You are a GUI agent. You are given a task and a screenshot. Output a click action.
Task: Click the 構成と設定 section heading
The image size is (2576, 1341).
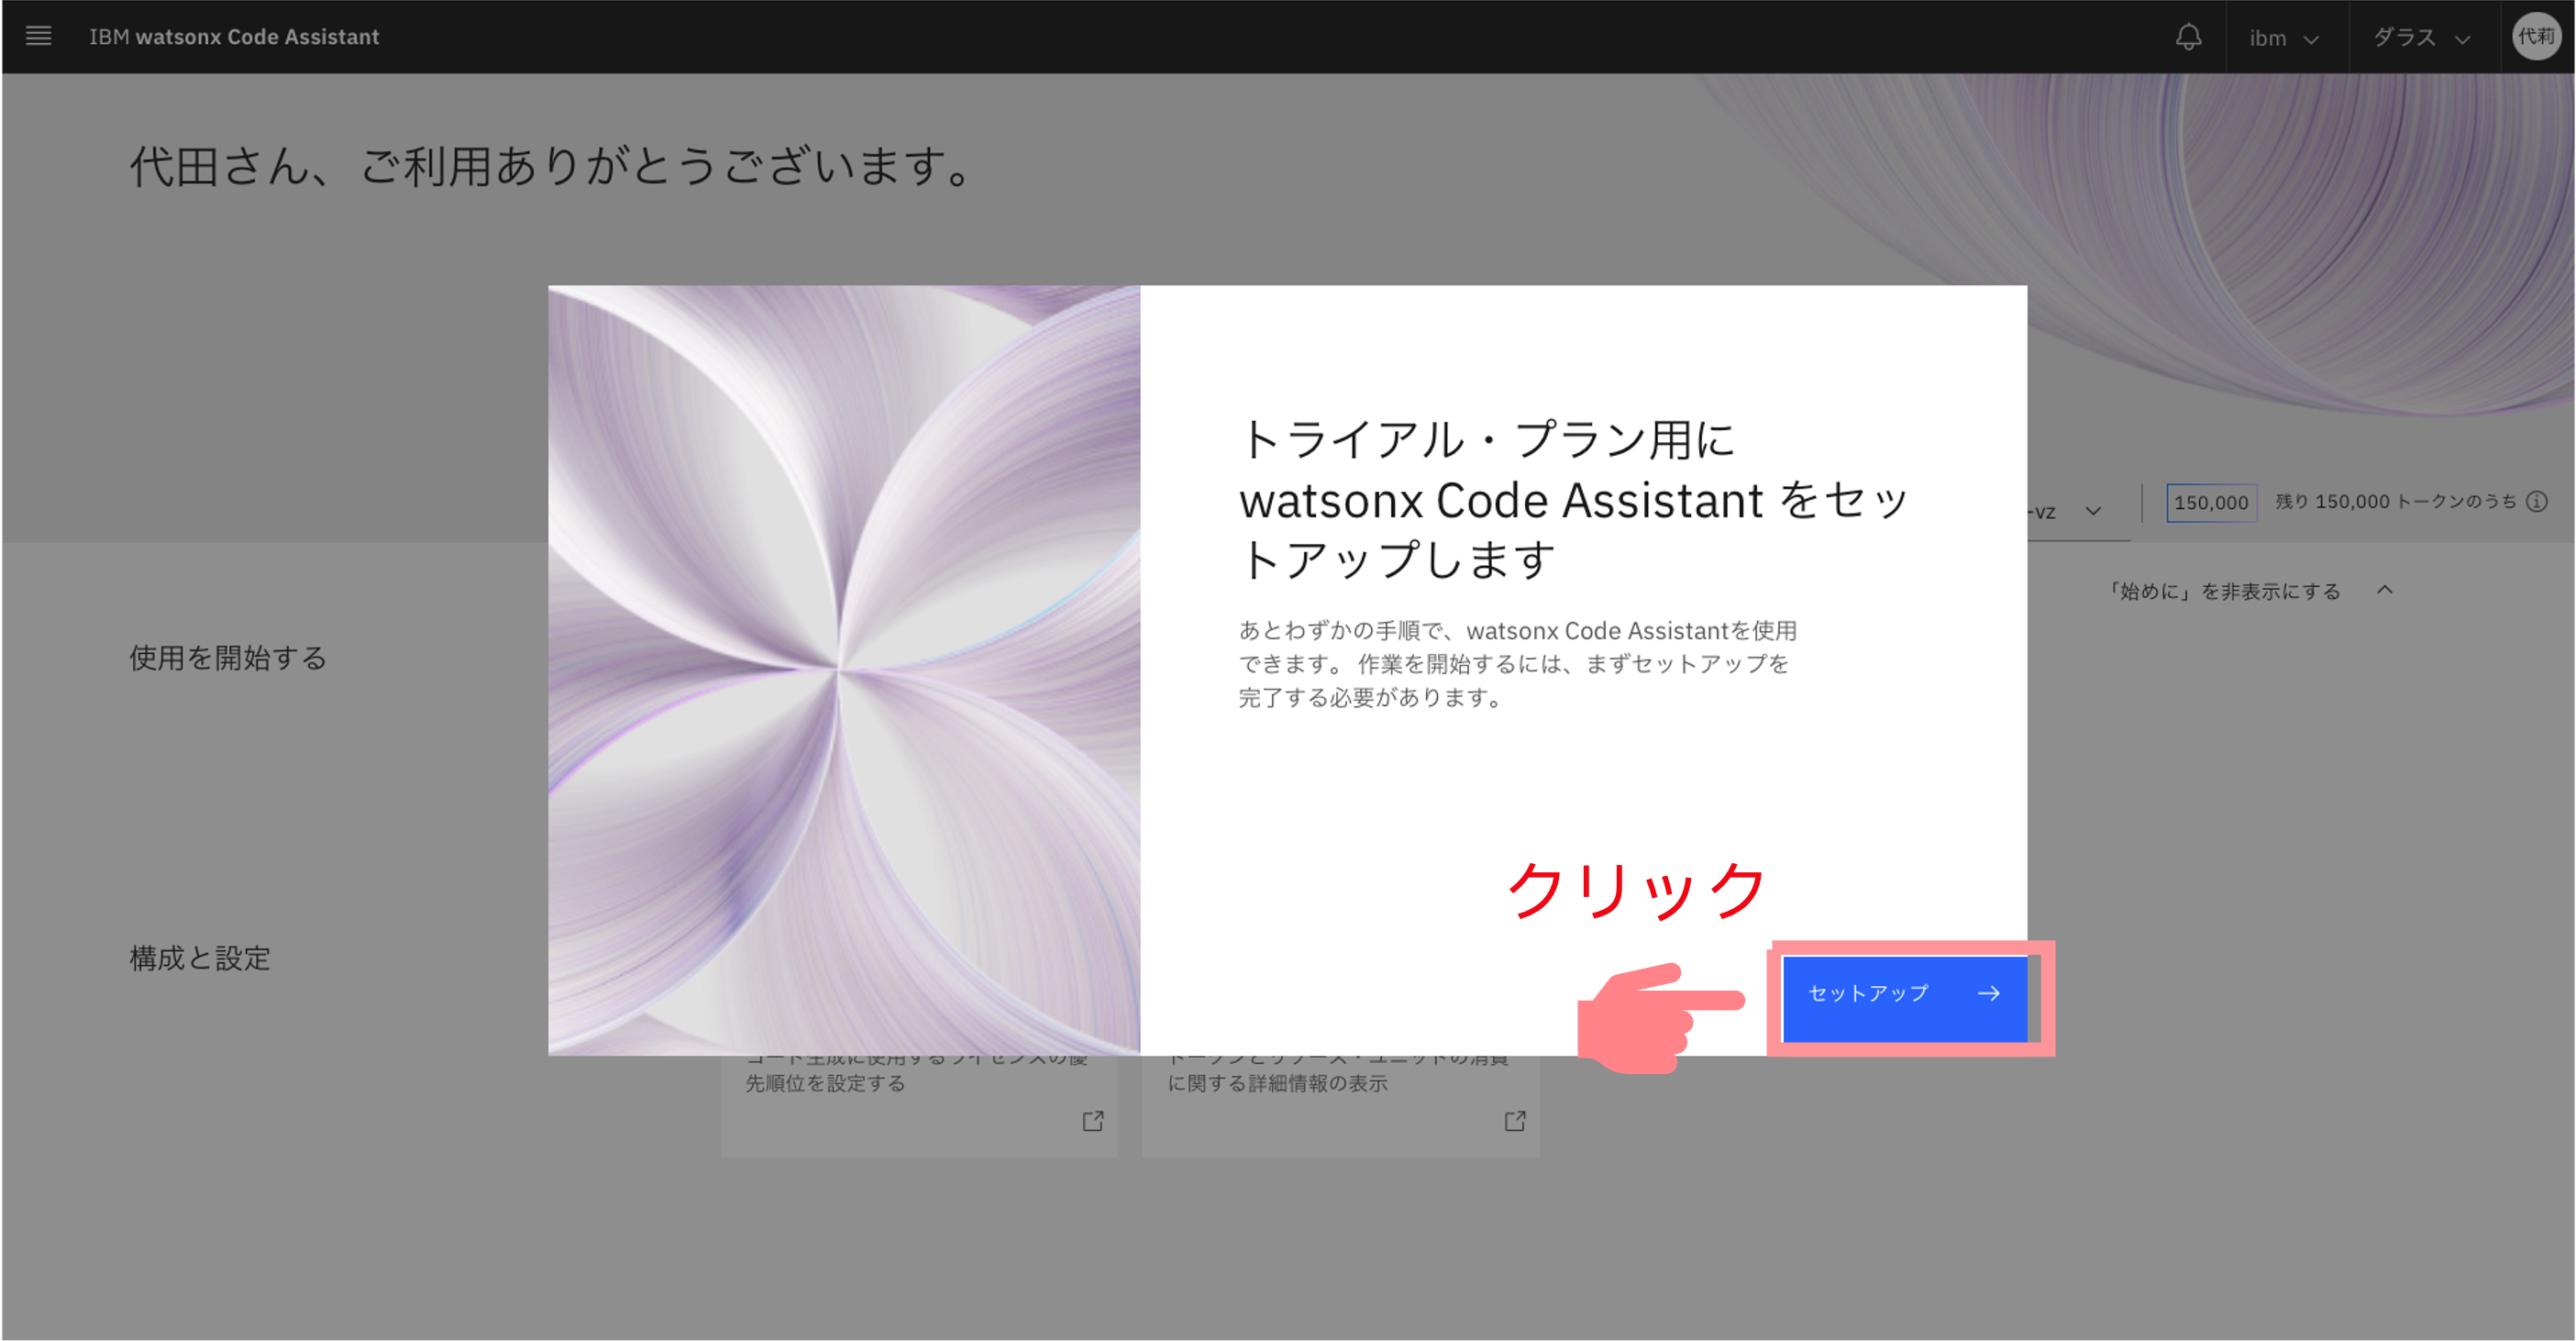[x=200, y=957]
